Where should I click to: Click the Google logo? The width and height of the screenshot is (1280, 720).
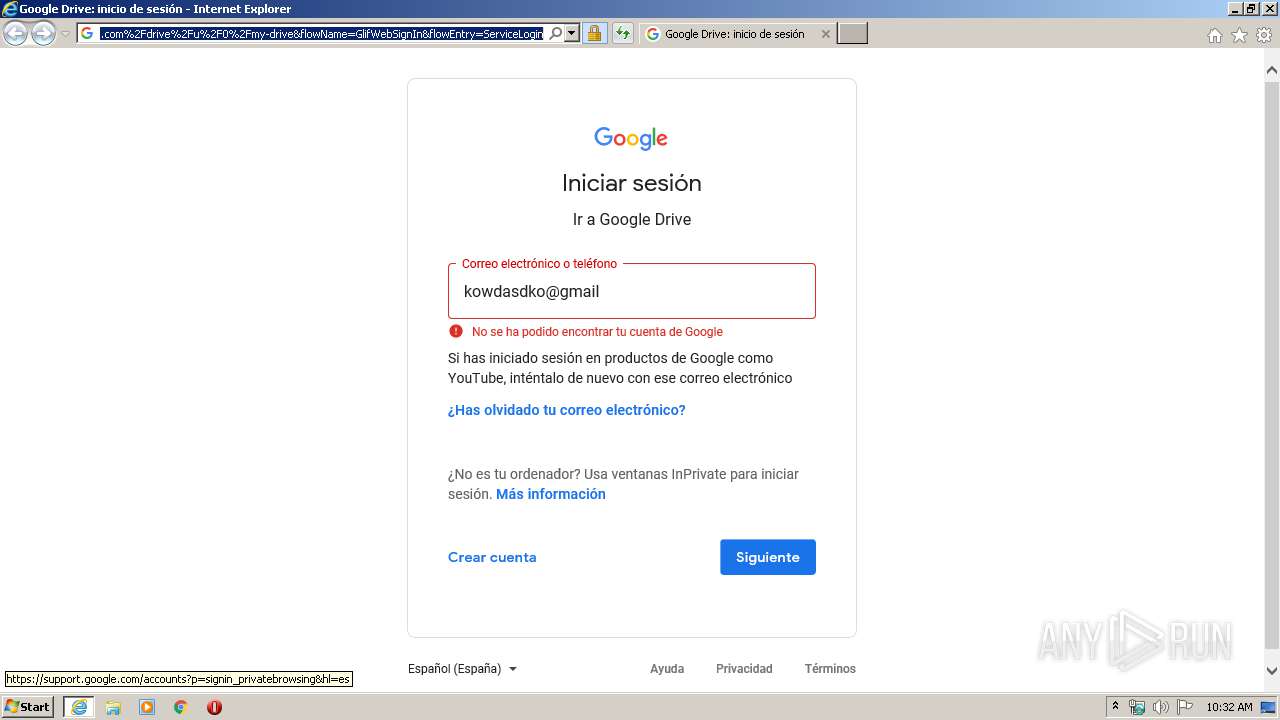631,138
